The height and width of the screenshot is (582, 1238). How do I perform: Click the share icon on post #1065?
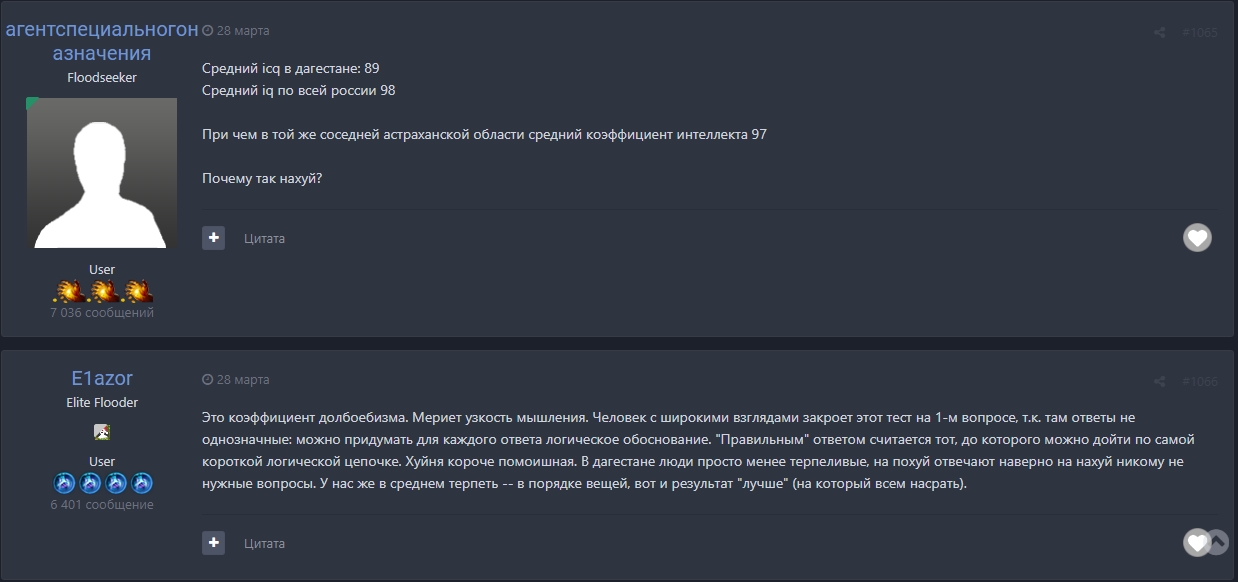(1159, 32)
